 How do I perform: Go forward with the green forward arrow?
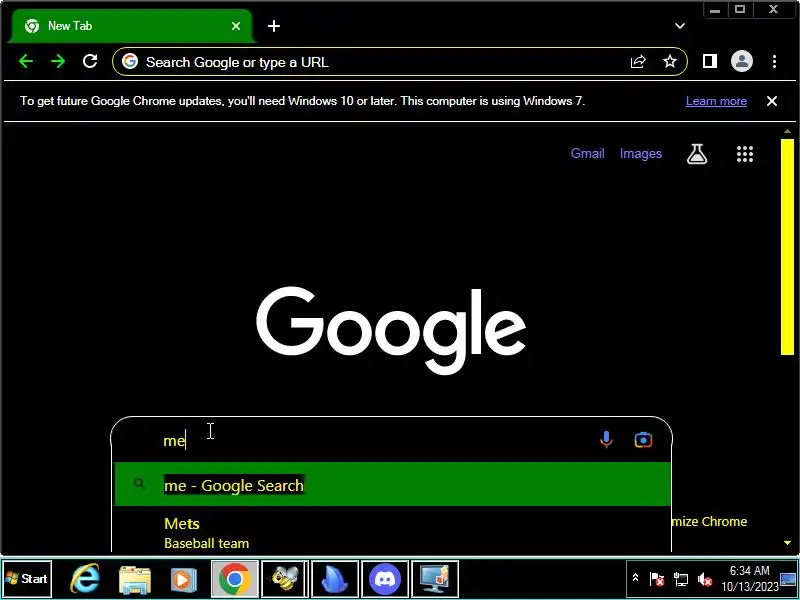[x=58, y=62]
